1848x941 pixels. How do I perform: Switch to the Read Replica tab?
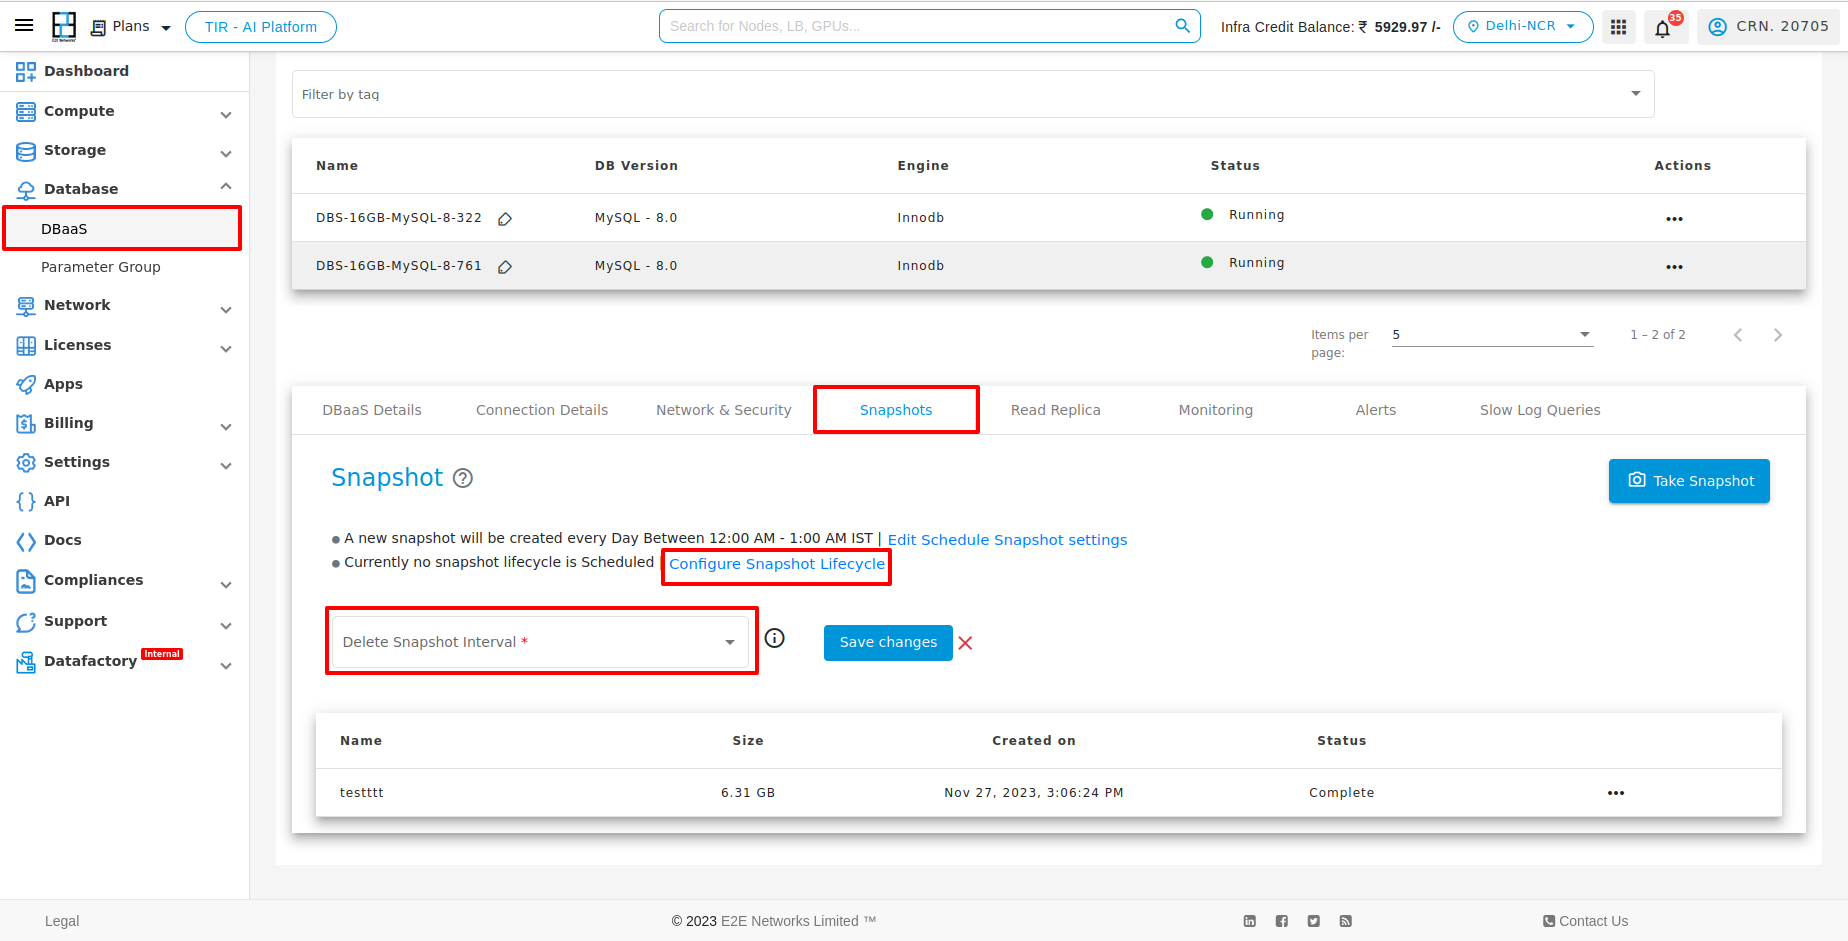click(x=1055, y=410)
